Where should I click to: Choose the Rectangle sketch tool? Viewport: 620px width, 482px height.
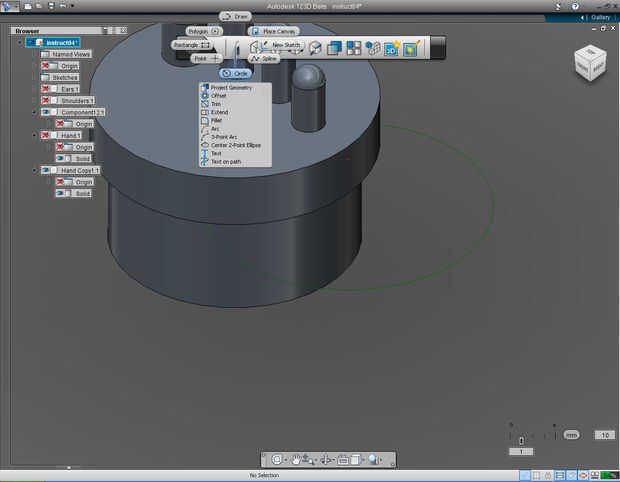click(x=192, y=45)
